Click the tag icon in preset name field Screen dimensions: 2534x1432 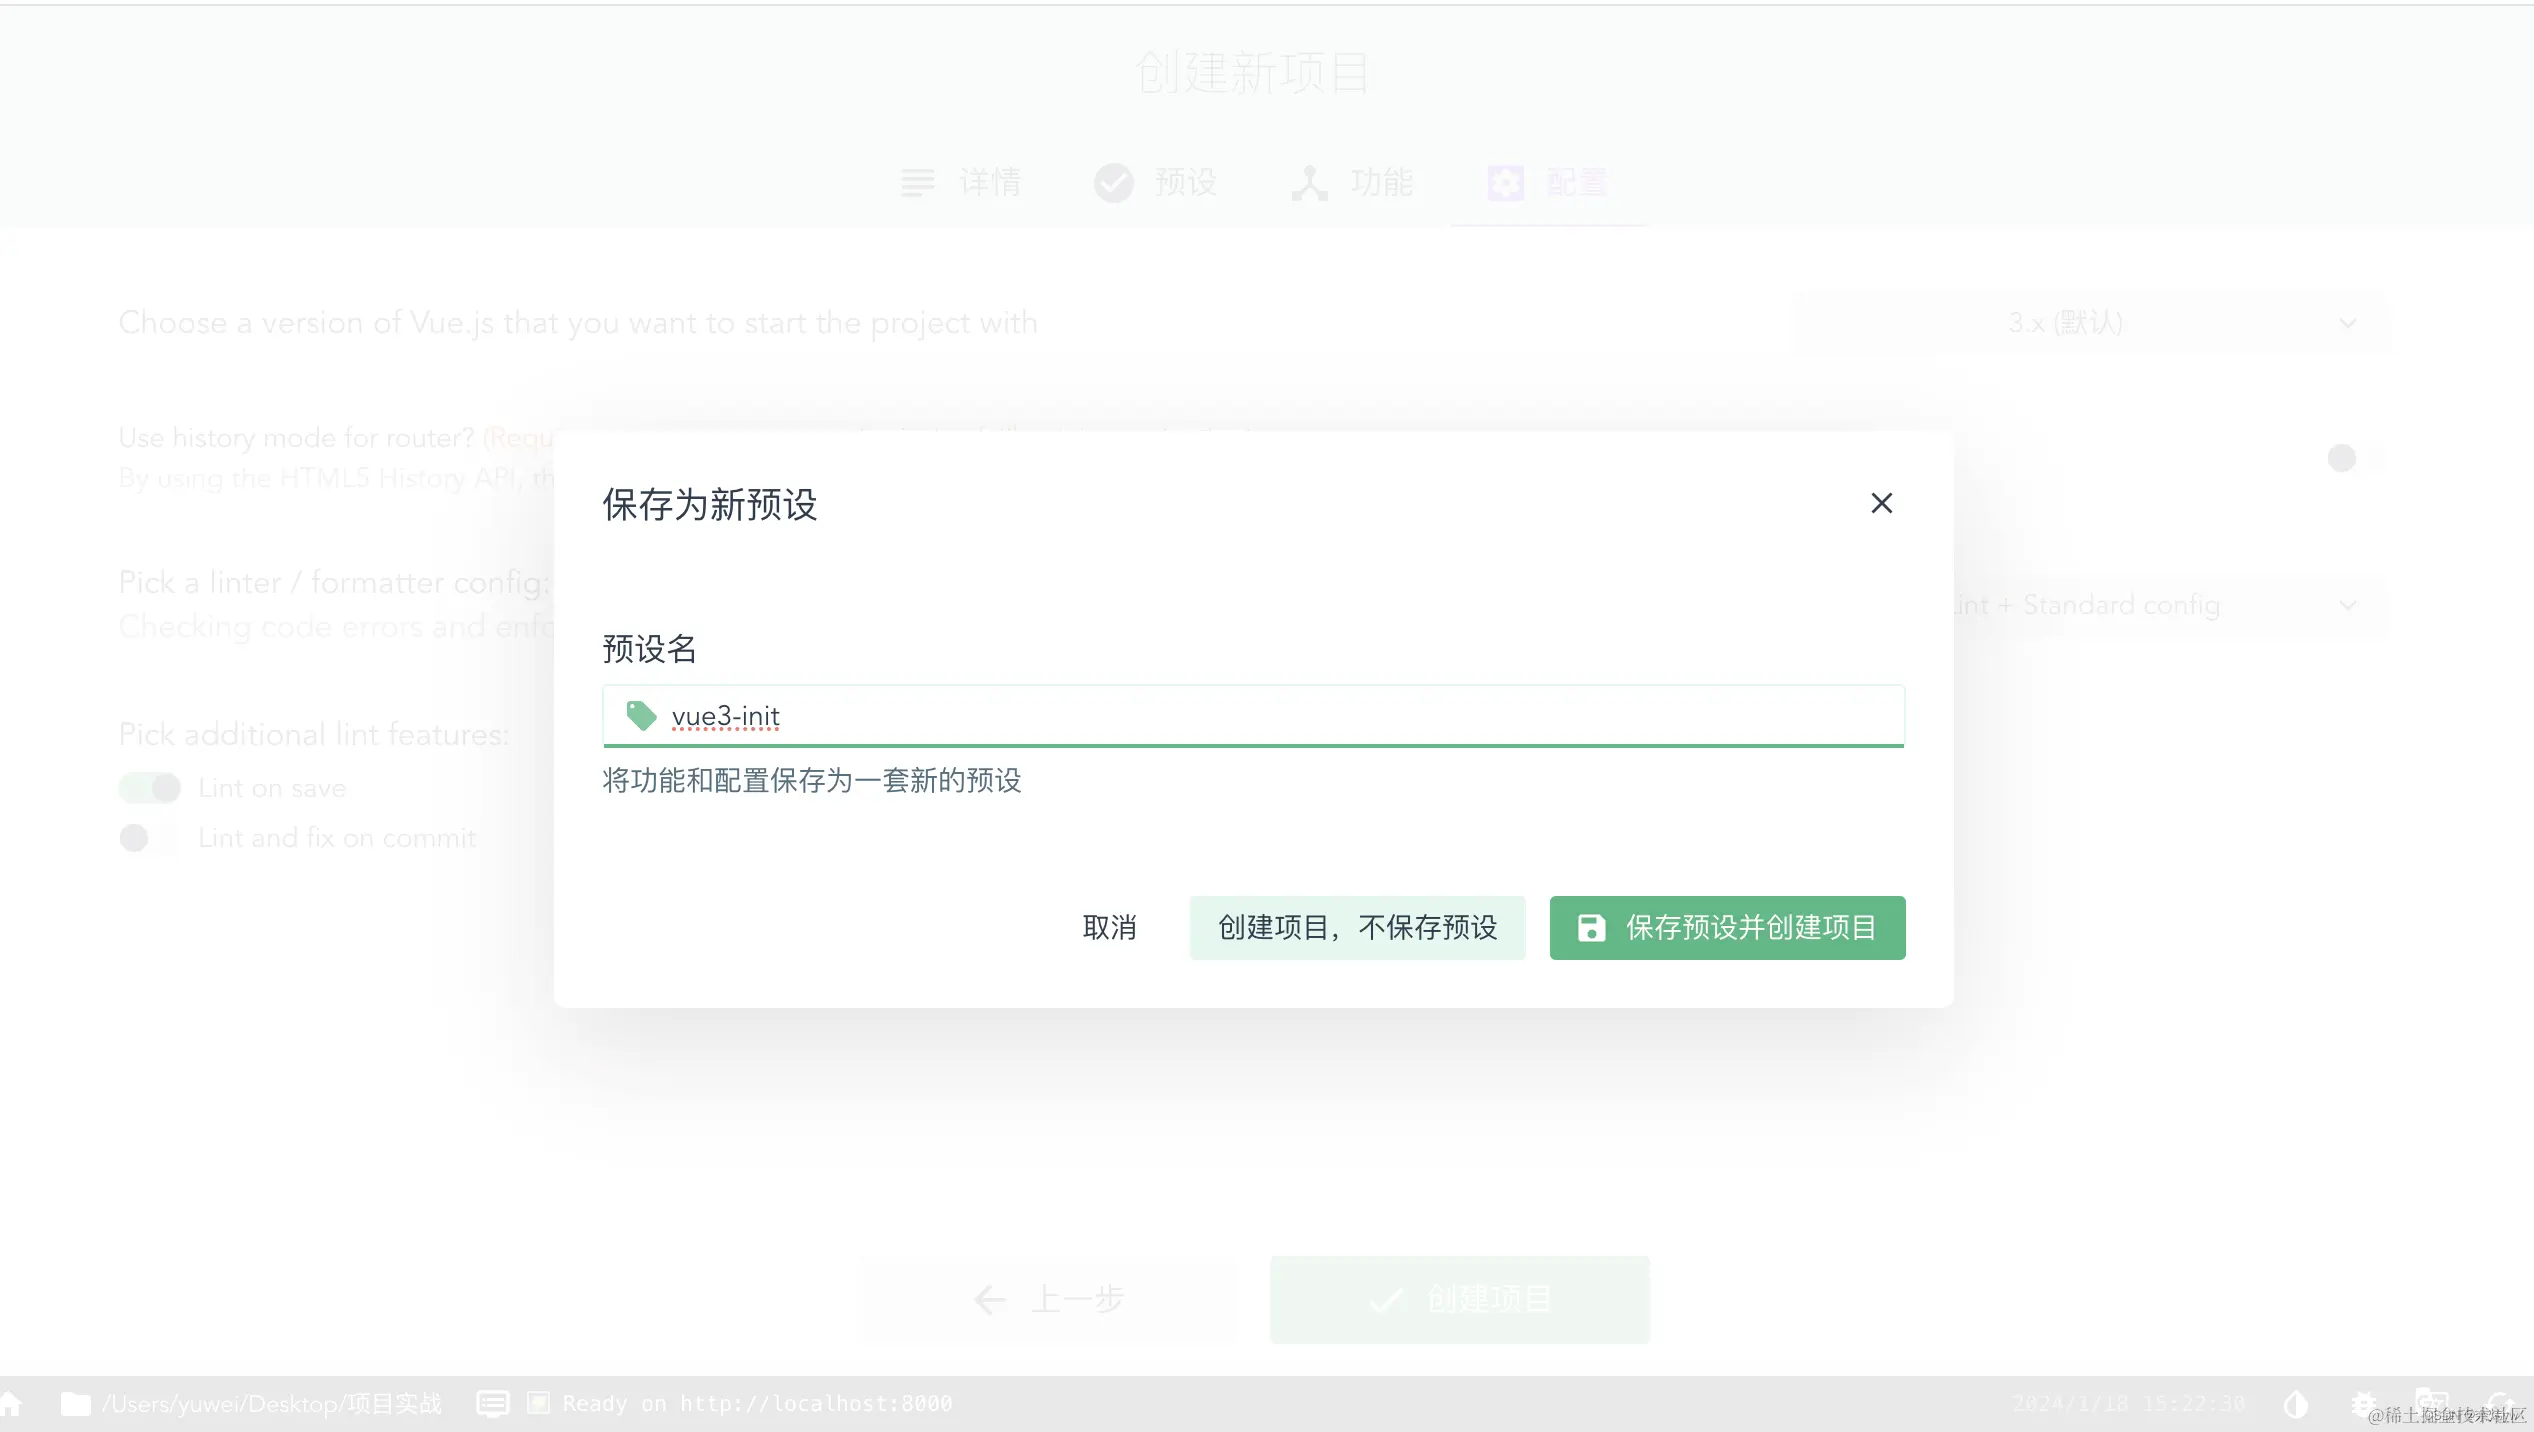[x=640, y=716]
